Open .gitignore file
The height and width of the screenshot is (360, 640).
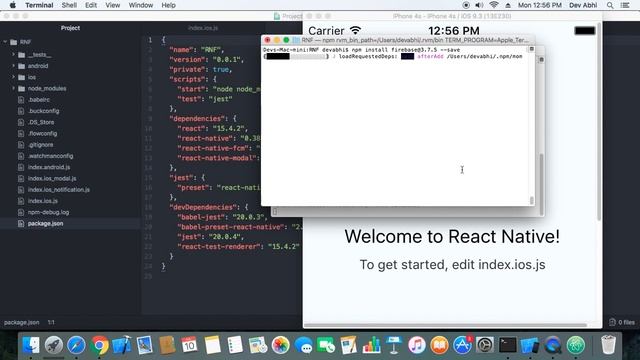pos(40,144)
